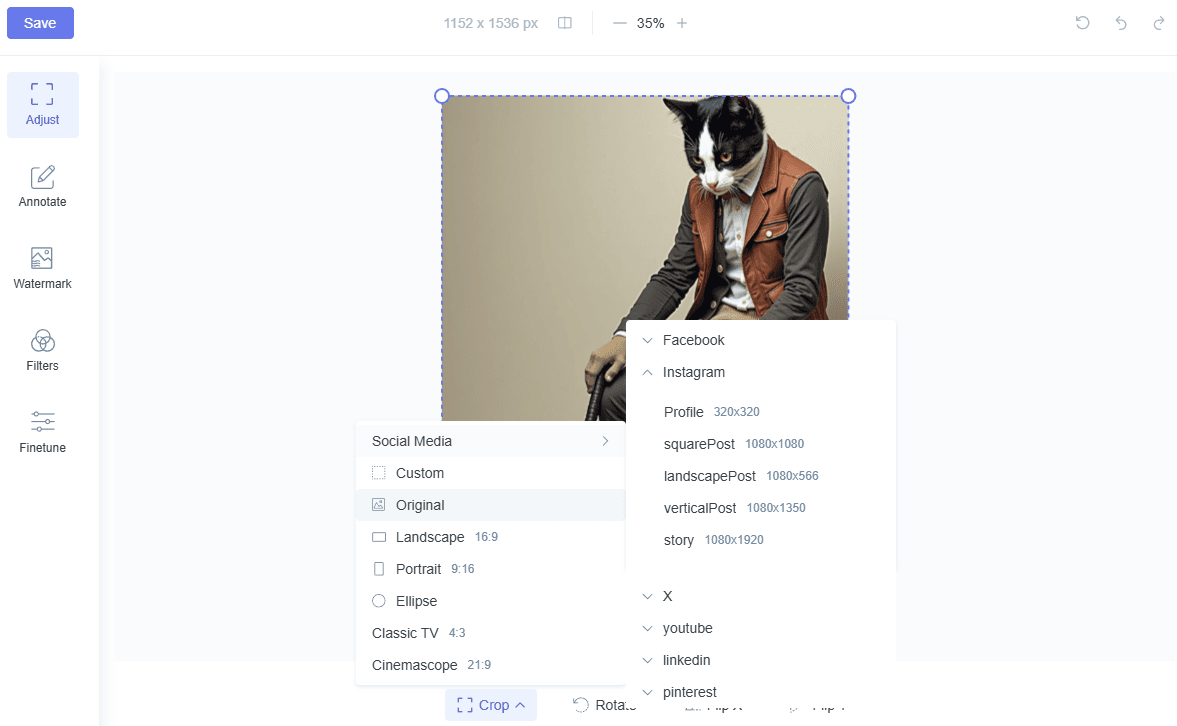Click the reset changes icon

1082,23
